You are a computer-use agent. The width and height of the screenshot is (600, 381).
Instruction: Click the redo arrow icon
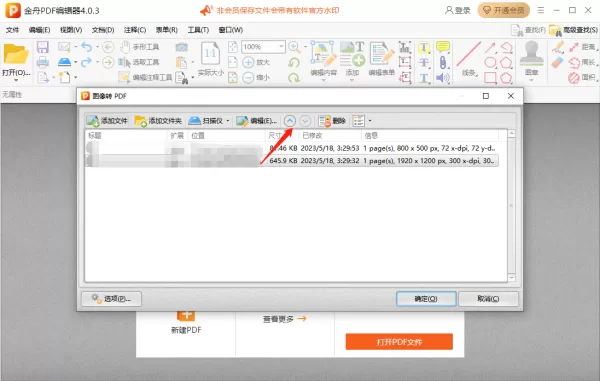[x=86, y=62]
